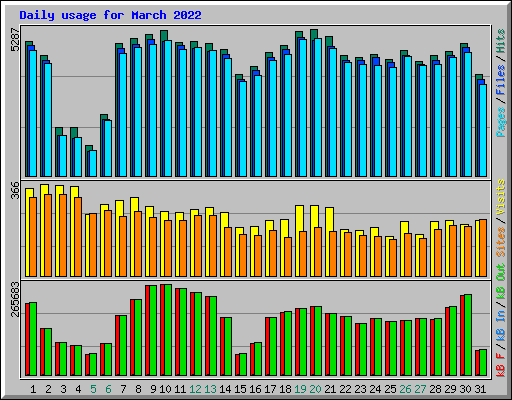
Task: Click the 5287 y-axis value
Action: [x=15, y=39]
